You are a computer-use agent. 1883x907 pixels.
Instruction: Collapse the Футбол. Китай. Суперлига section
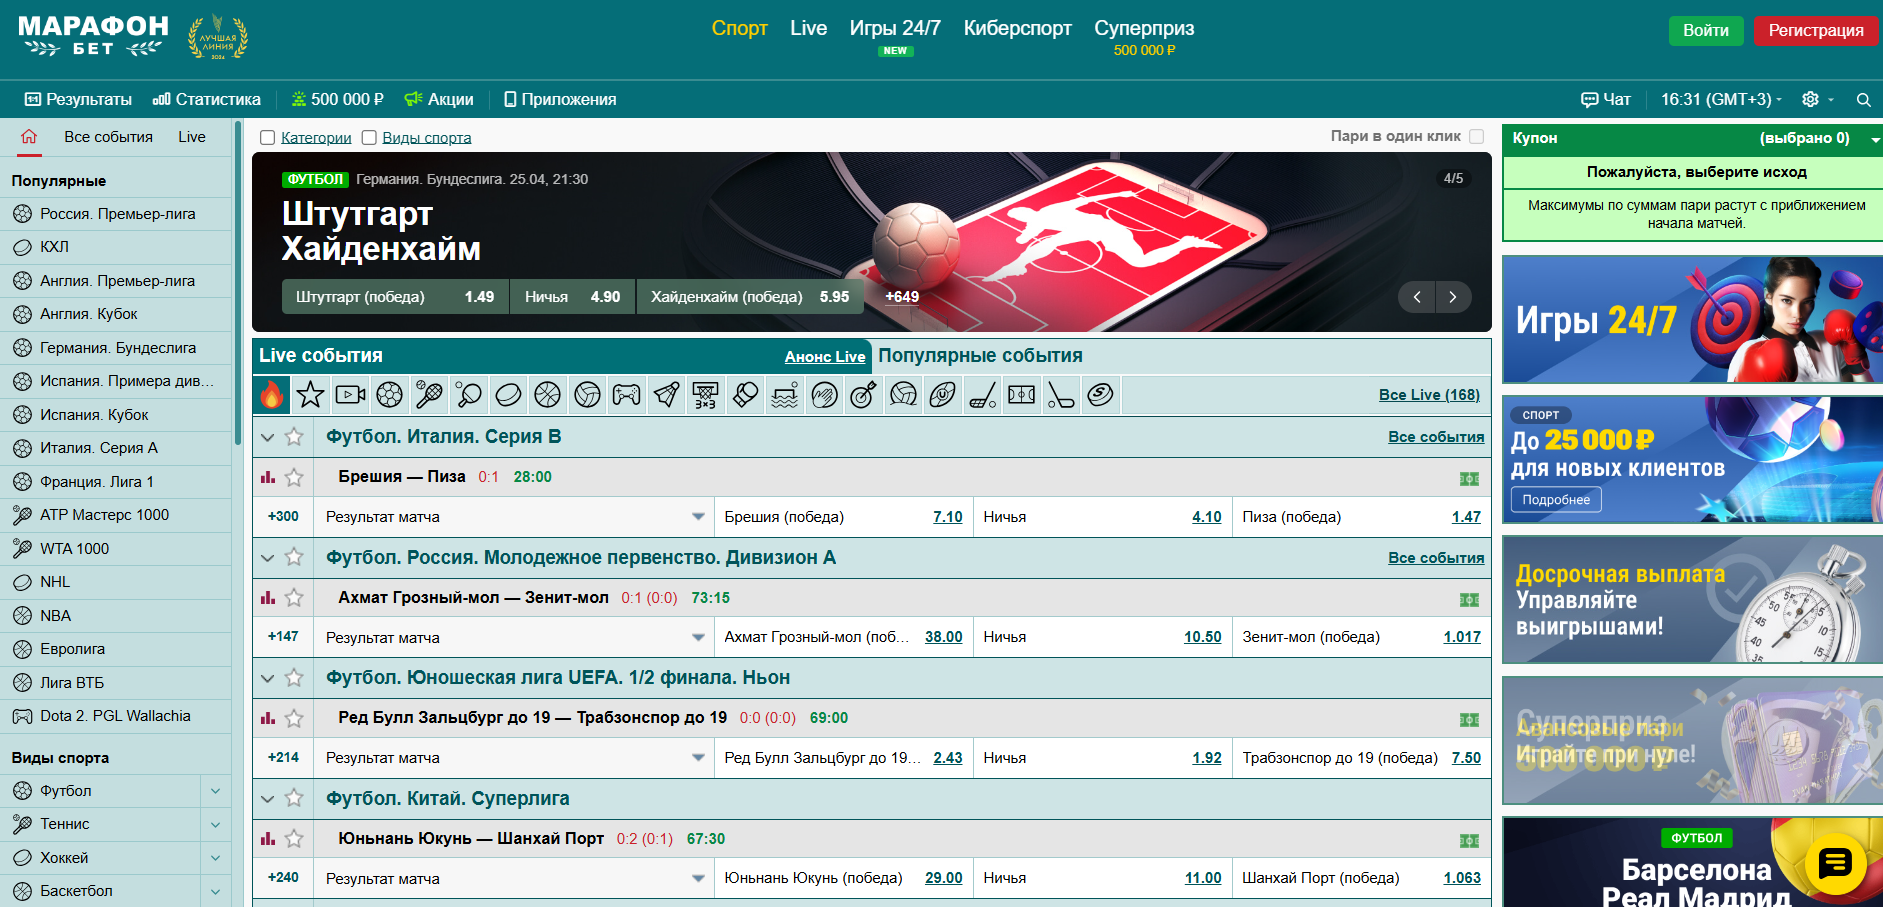coord(267,799)
